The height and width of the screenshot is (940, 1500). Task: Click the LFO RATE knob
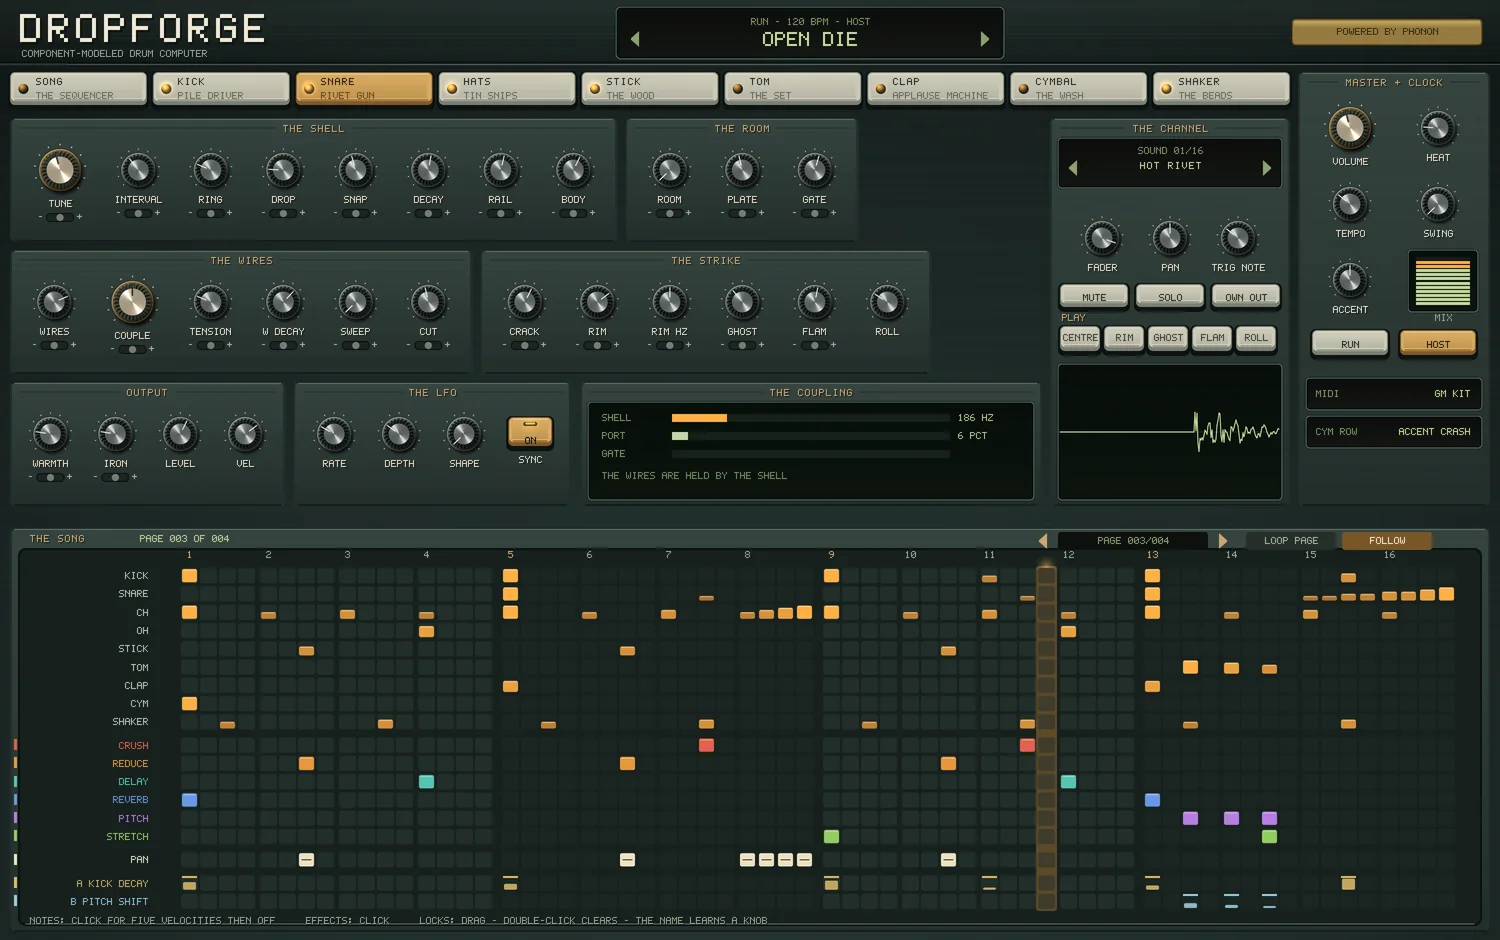[x=334, y=434]
